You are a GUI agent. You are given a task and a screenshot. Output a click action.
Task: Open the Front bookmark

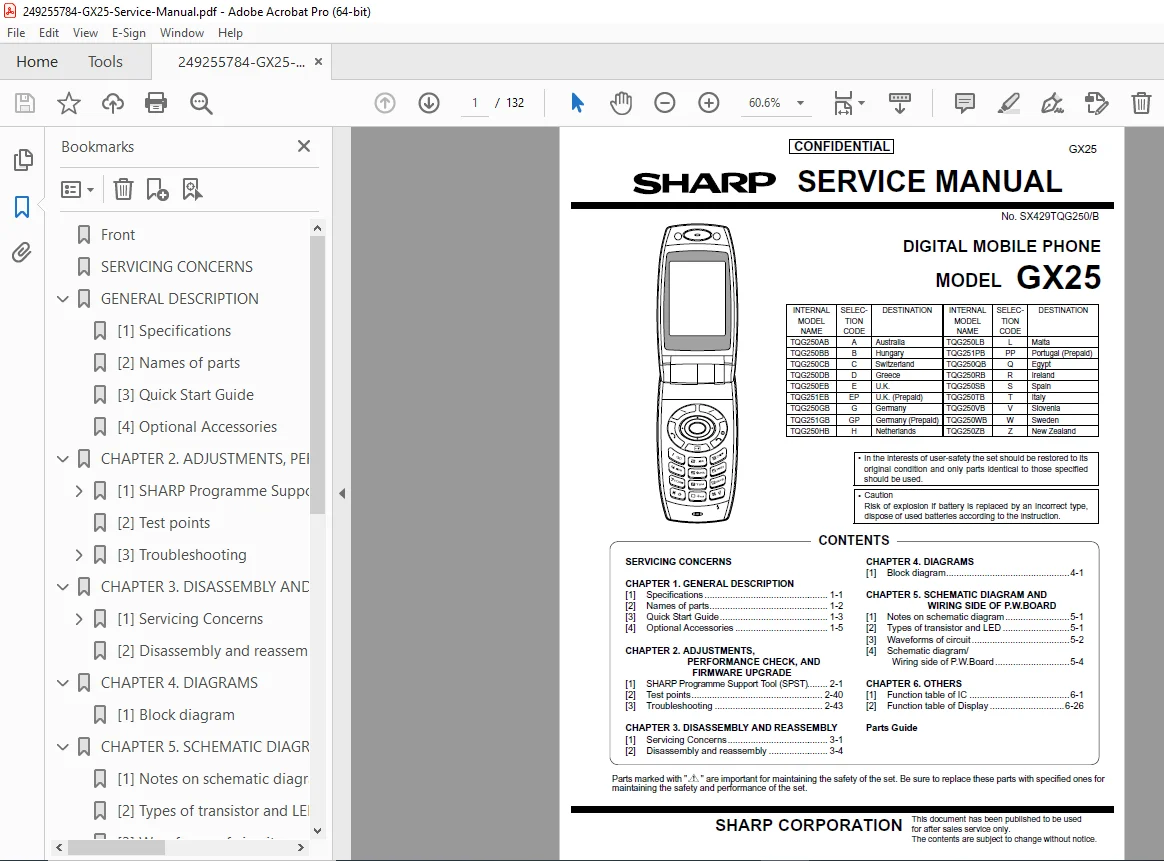tap(117, 235)
